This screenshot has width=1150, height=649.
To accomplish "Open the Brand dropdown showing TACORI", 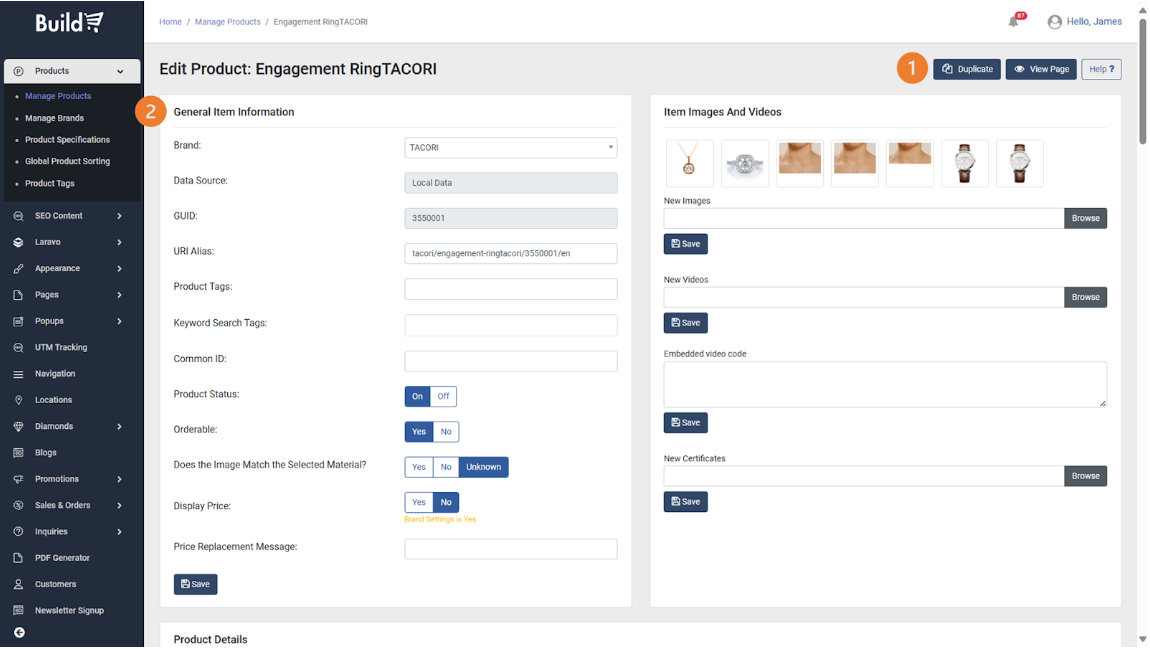I will pos(510,148).
